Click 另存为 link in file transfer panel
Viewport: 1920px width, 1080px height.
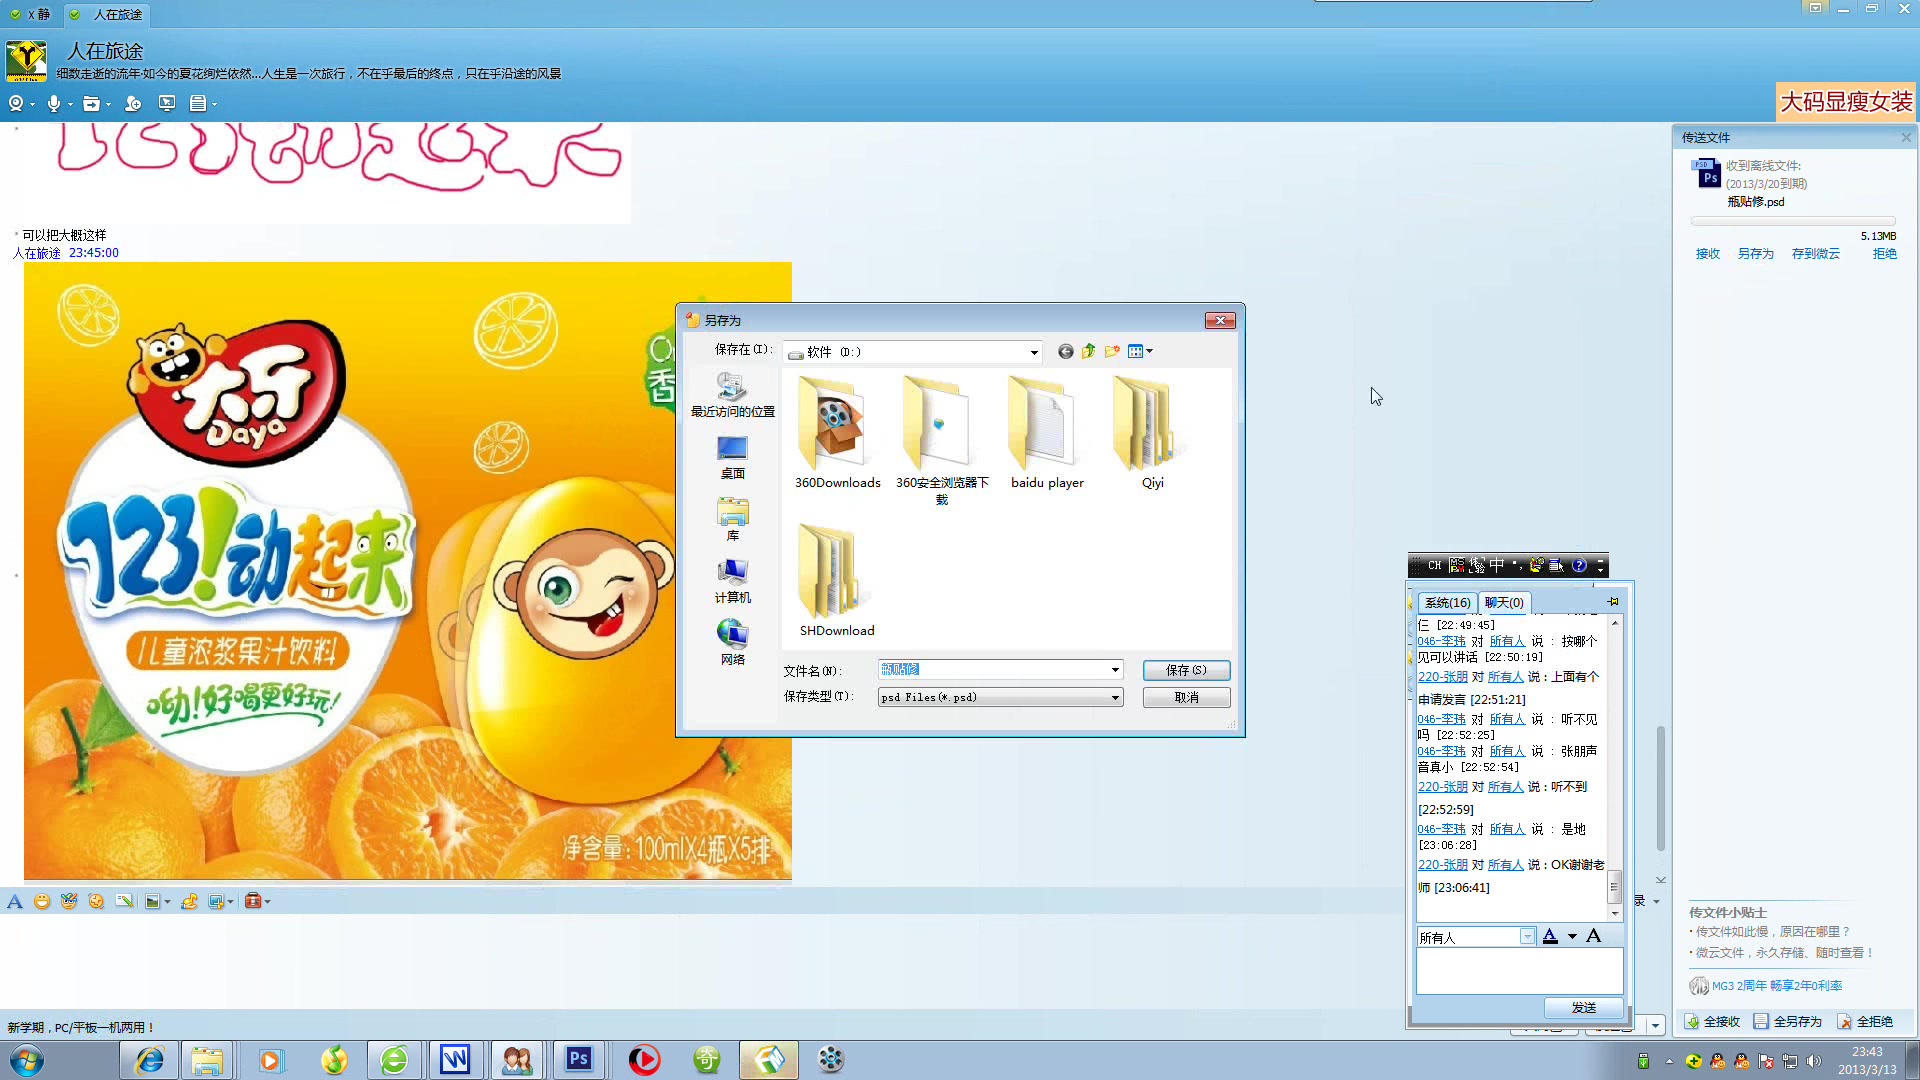[x=1755, y=254]
